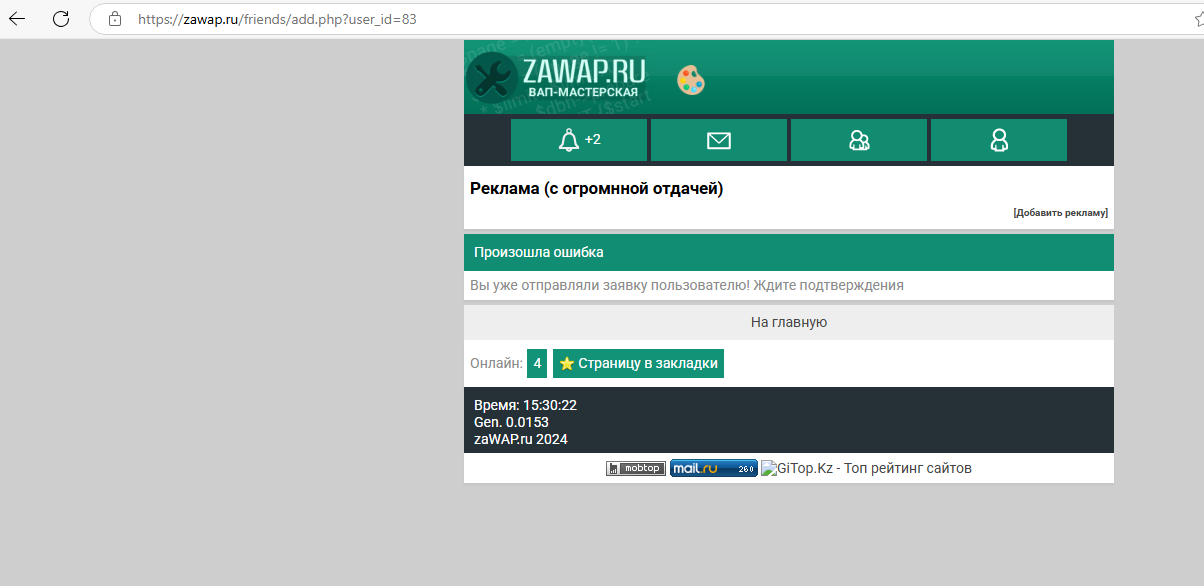Click the mail.ru rating counter

[713, 468]
